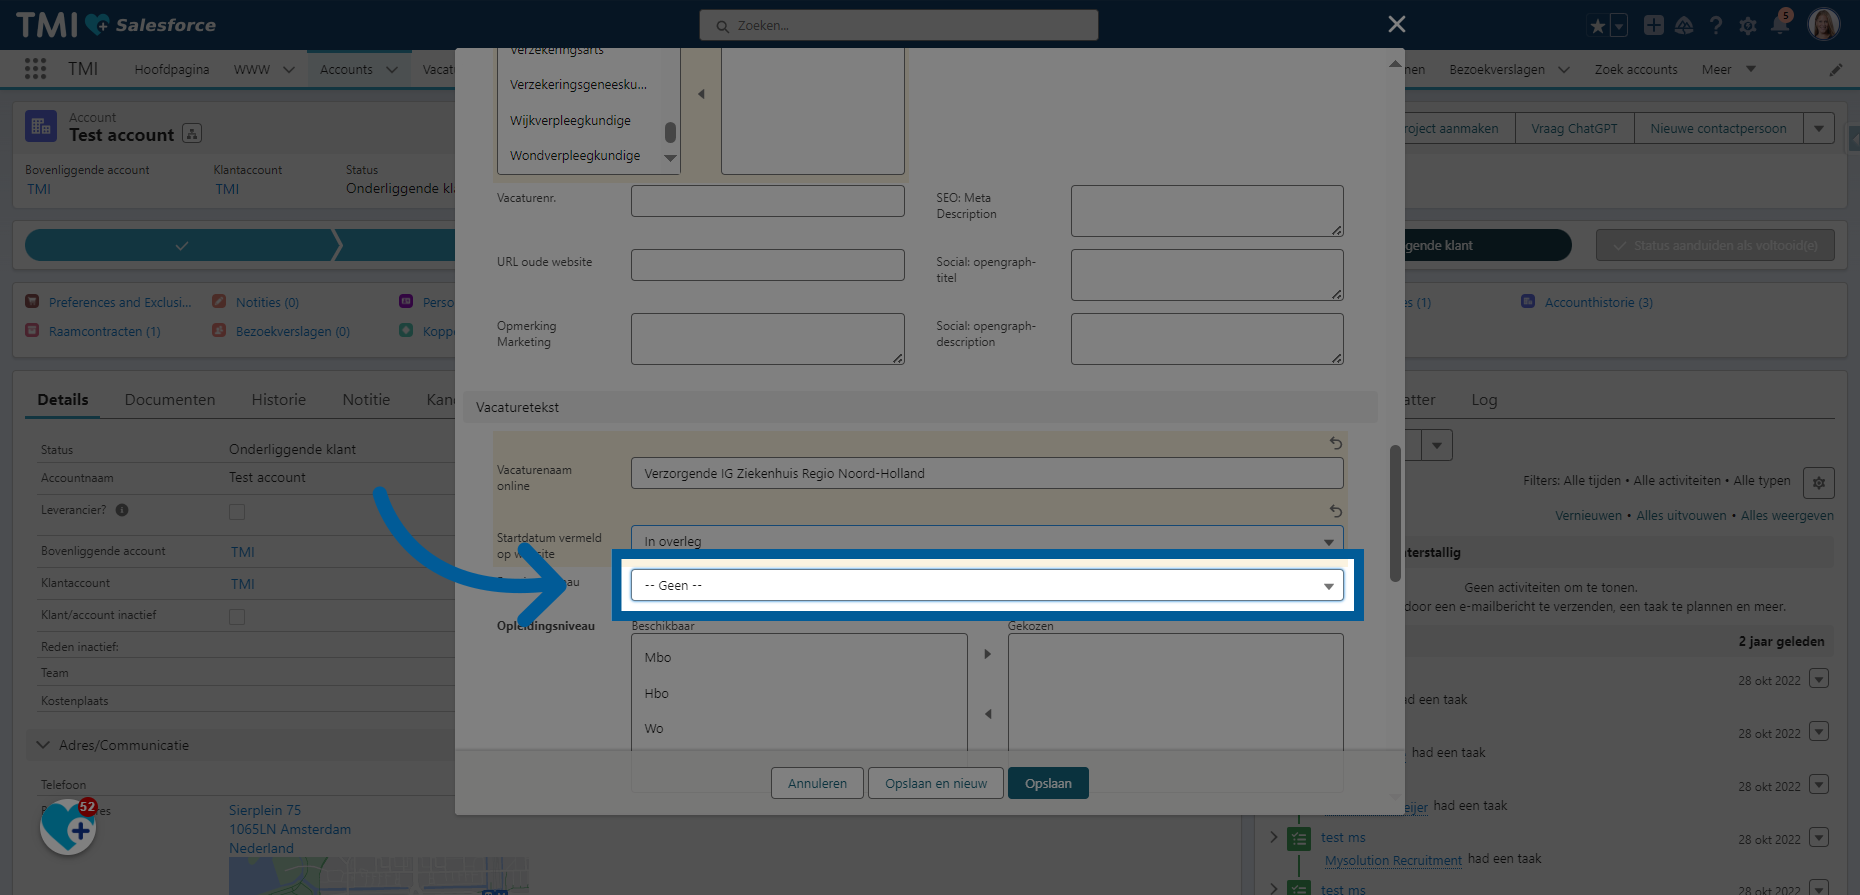Open the Trailhead guidance icon
The width and height of the screenshot is (1860, 895).
tap(1684, 25)
